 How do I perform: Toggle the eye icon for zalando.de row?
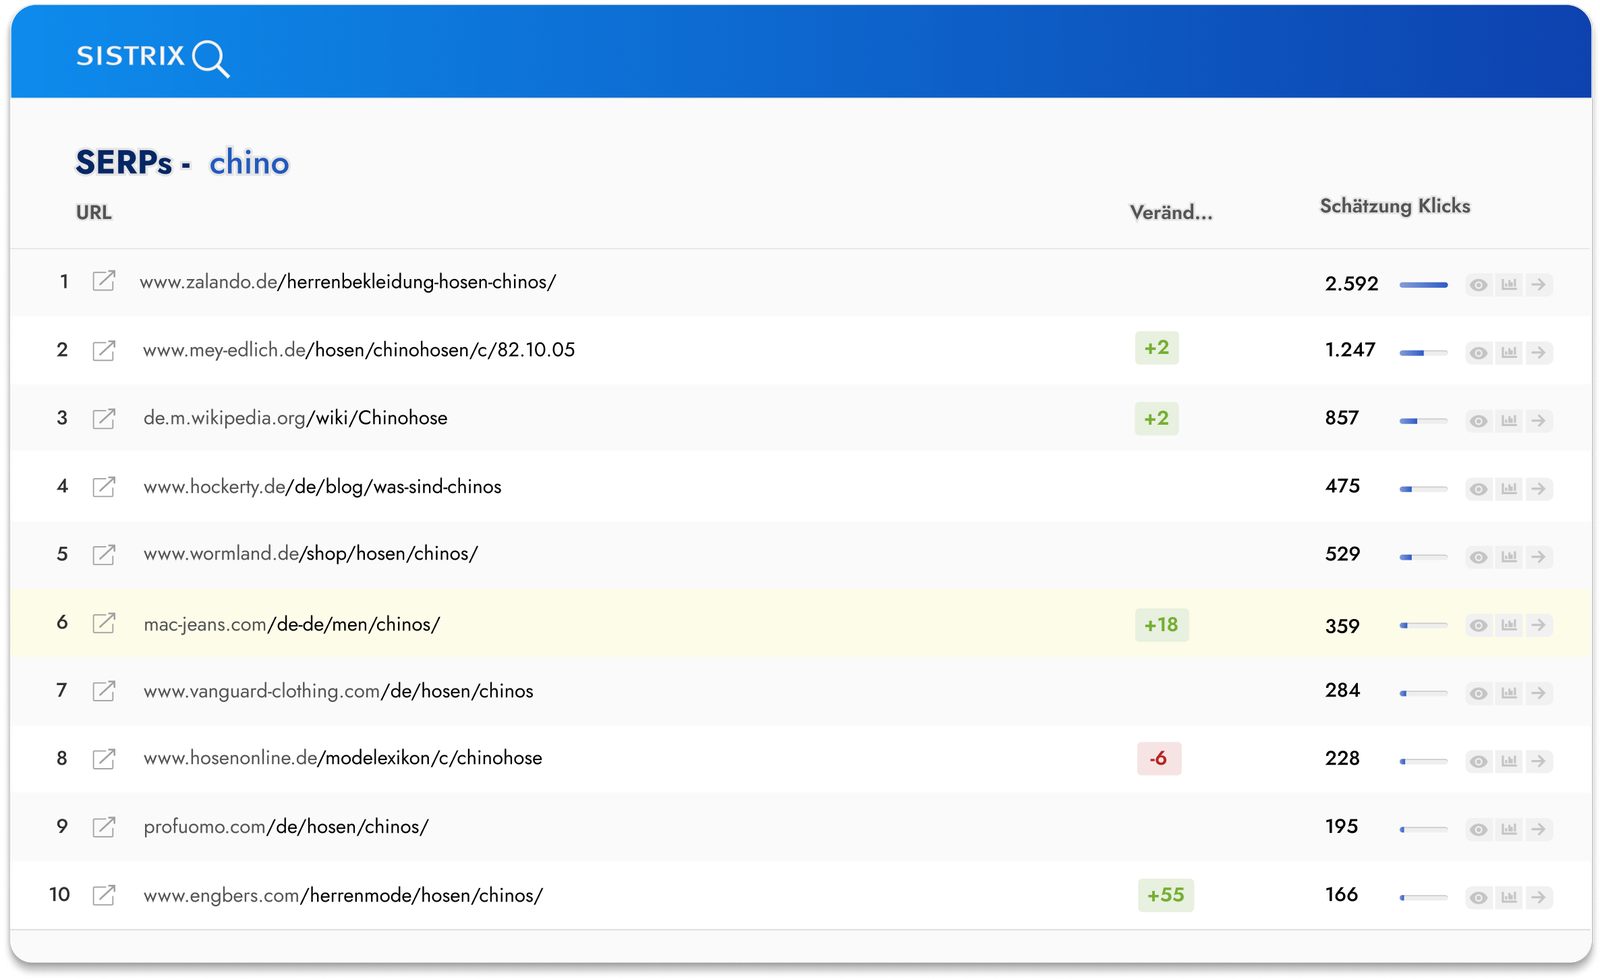pos(1478,285)
